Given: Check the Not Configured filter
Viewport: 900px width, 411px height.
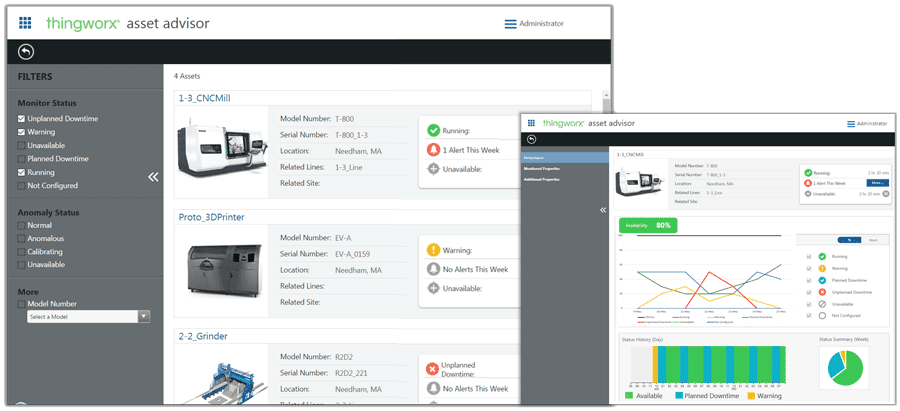Looking at the screenshot, I should coord(21,185).
